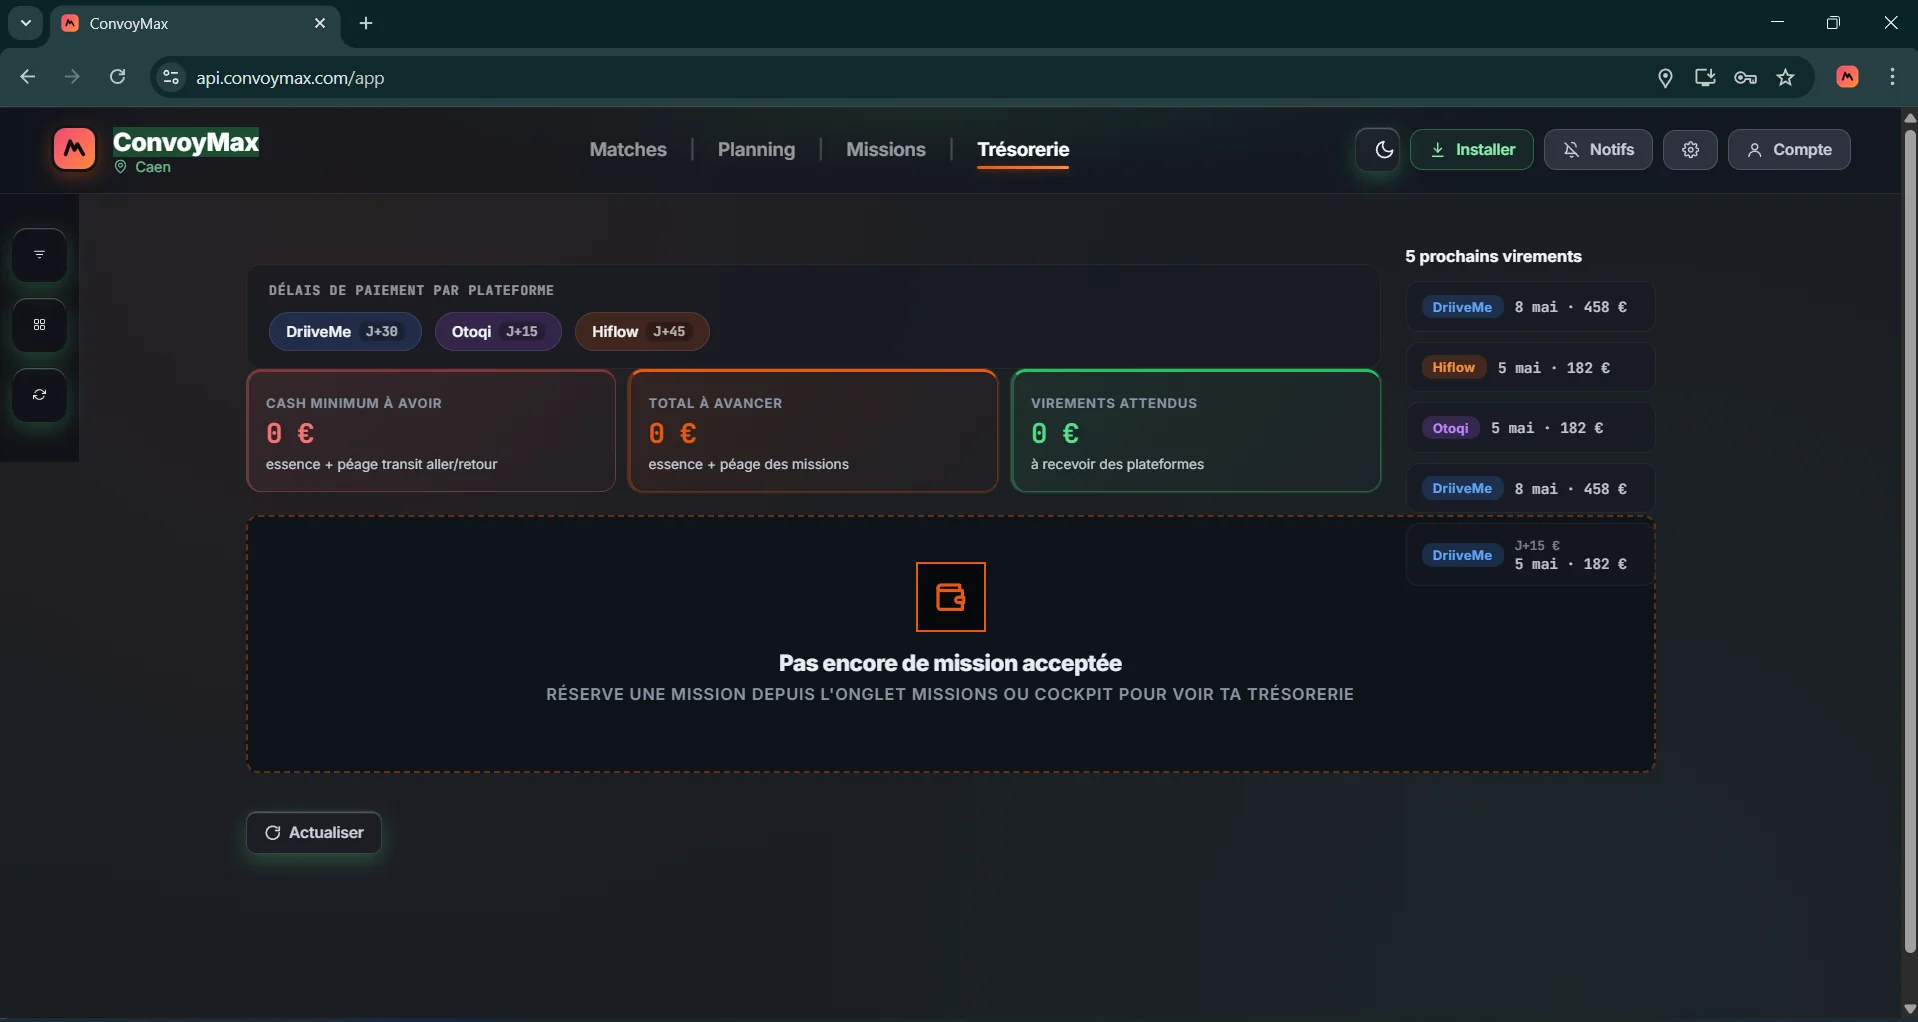Click the Virements attendus card

(x=1196, y=431)
